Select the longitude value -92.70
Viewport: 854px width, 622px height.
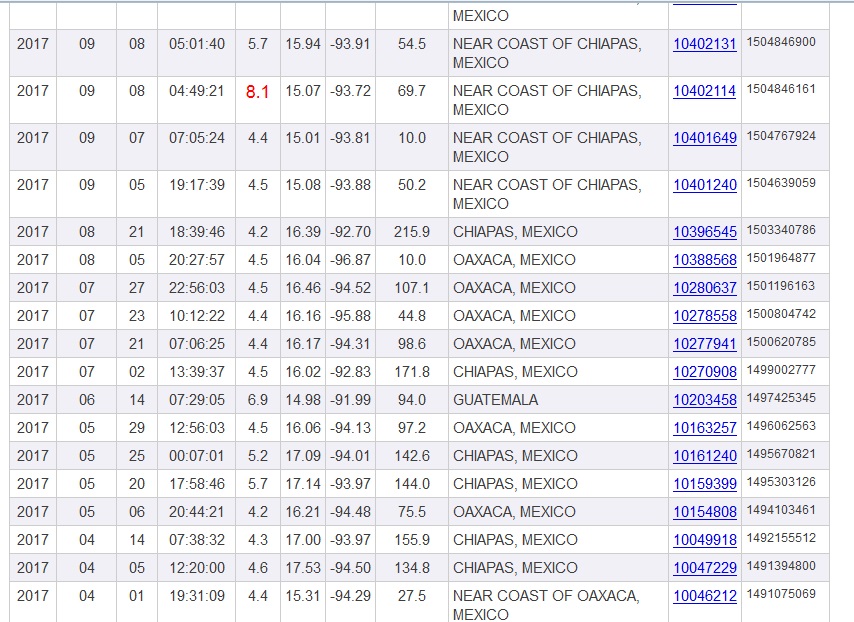(350, 232)
